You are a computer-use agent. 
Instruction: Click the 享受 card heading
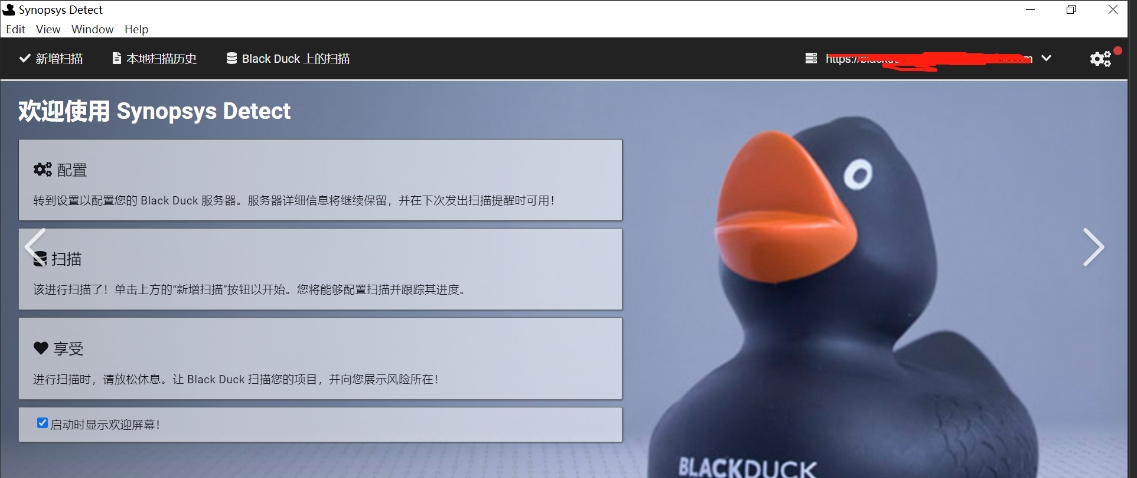coord(69,348)
